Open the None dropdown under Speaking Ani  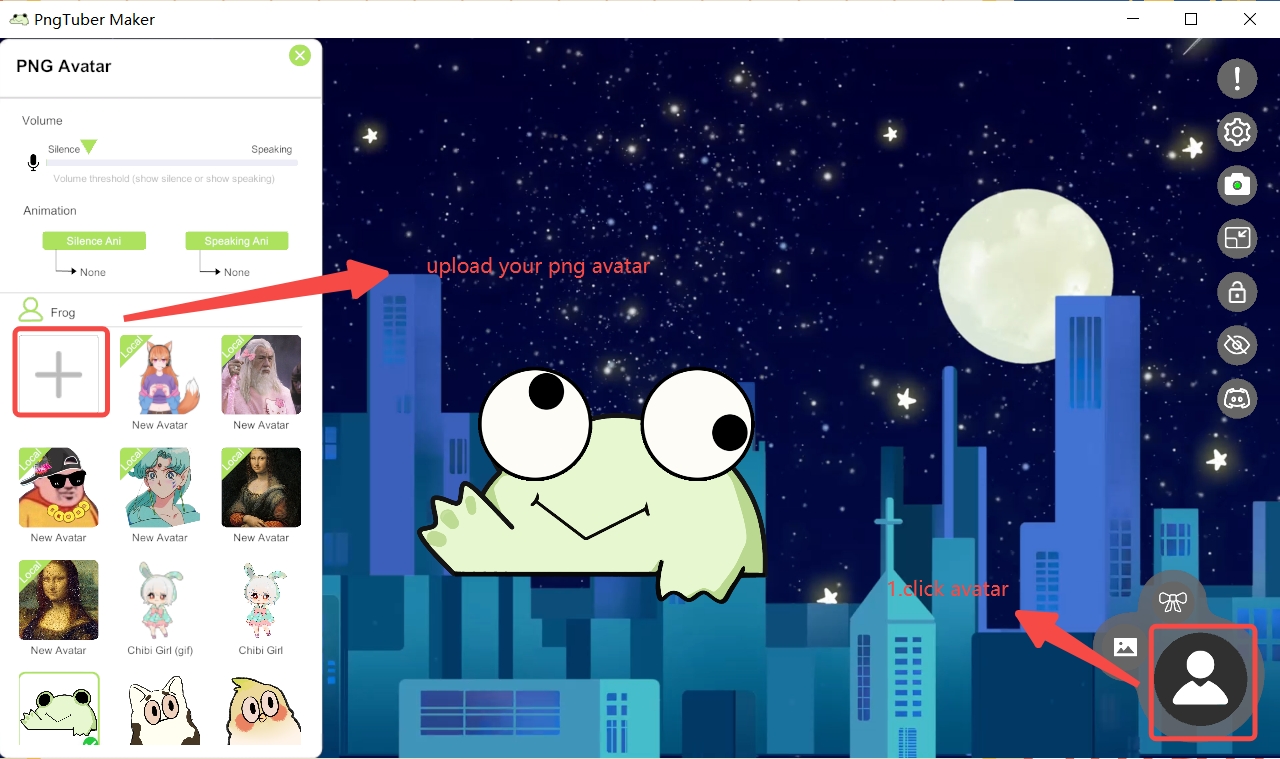(237, 271)
